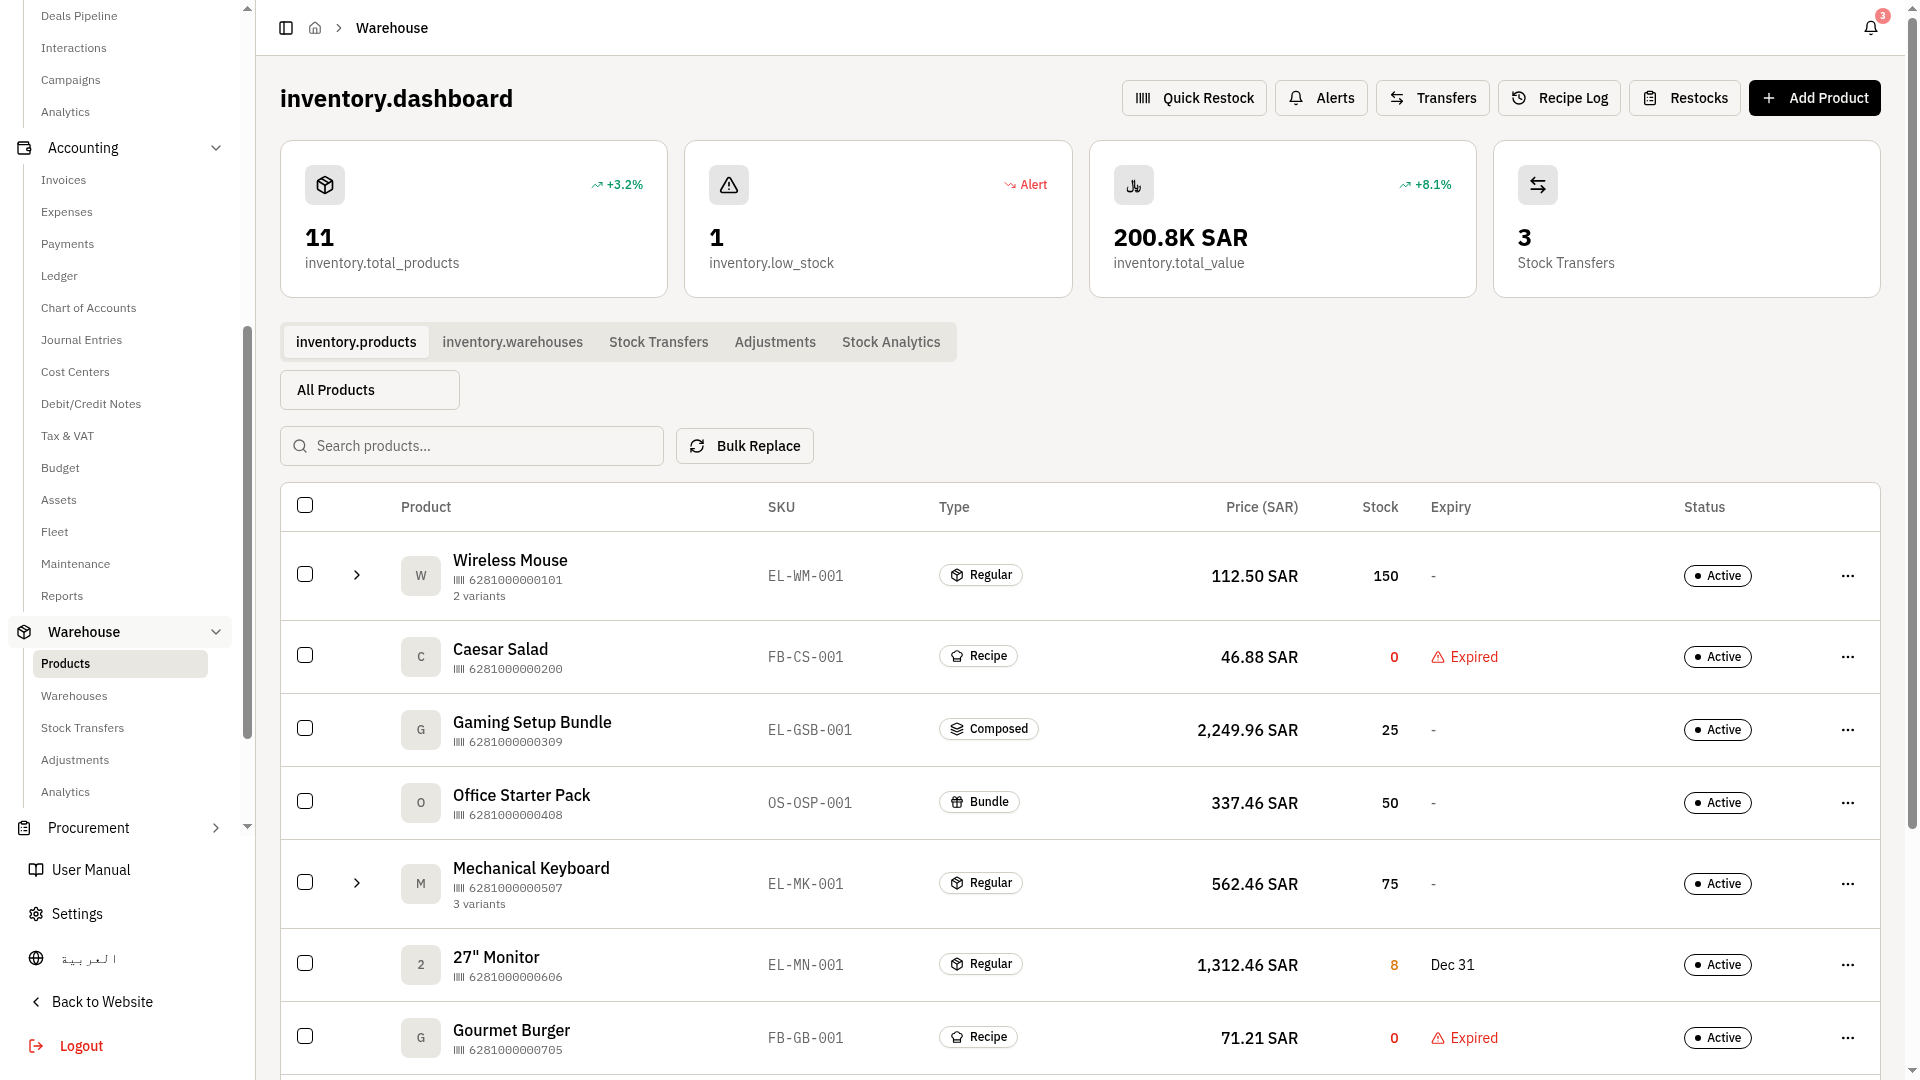Click the Add Product button

click(1814, 98)
